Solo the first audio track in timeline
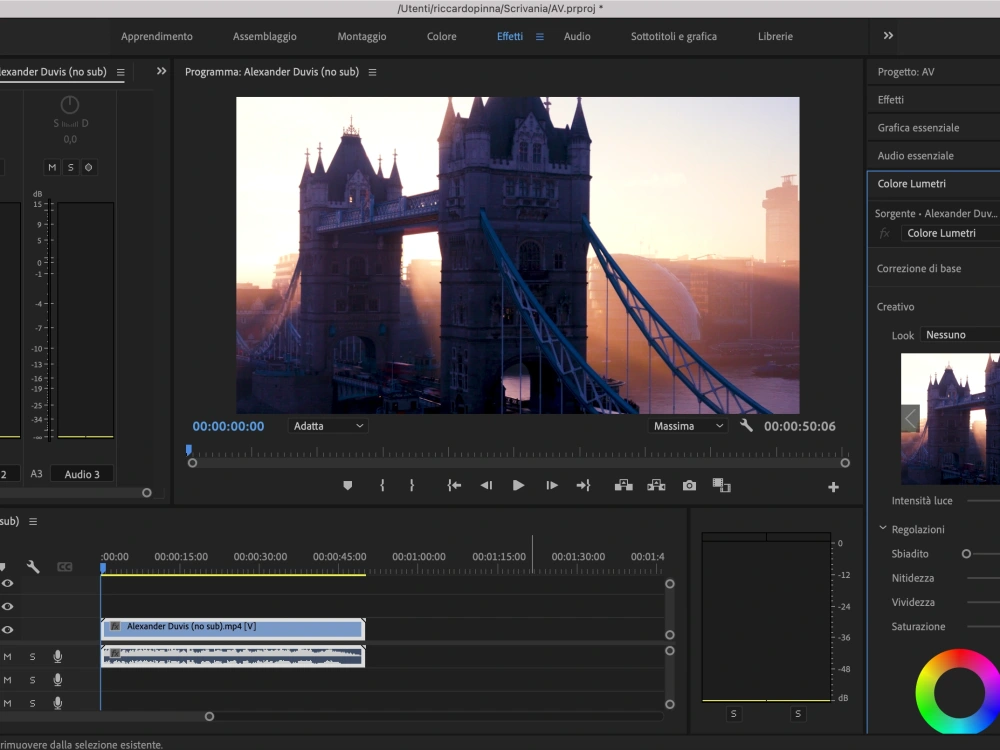 pyautogui.click(x=33, y=656)
